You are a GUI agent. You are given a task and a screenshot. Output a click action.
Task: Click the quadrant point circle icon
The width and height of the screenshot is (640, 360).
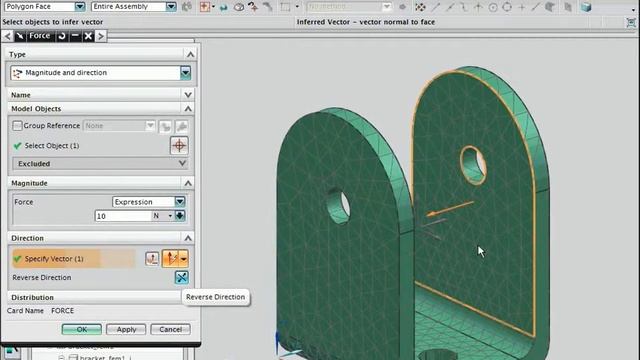507,7
